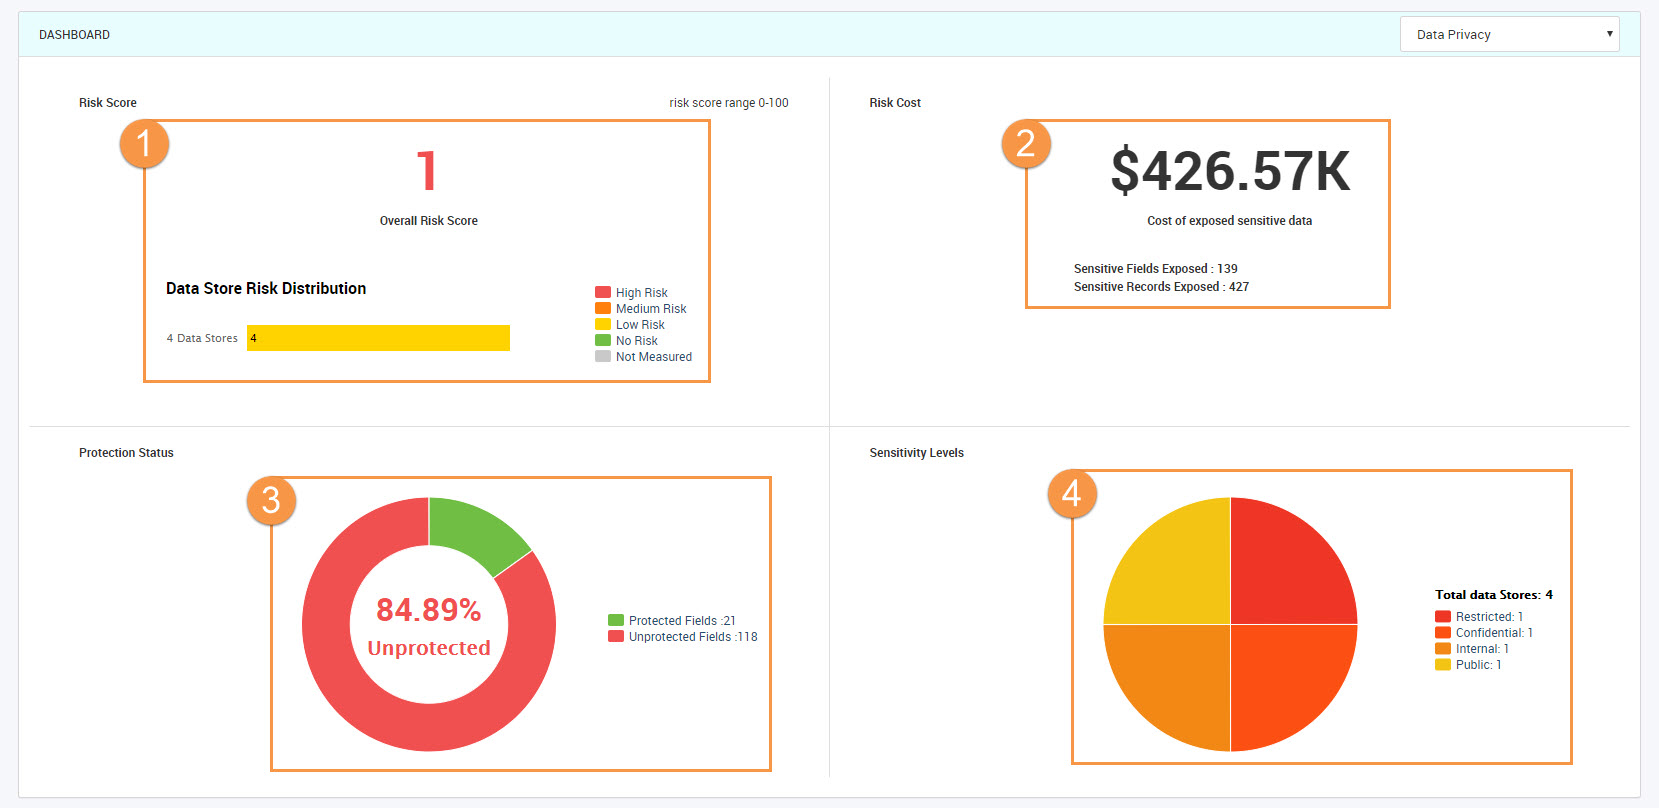Screen dimensions: 1659x808
Task: Click the Protection Status section heading
Action: pyautogui.click(x=126, y=453)
